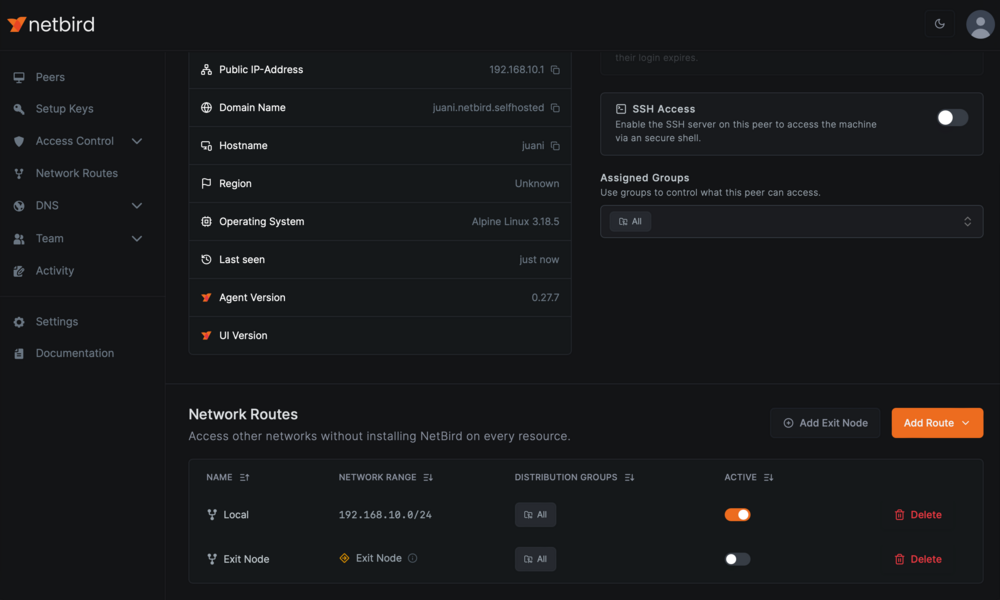Go to Peers in sidebar
Viewport: 1000px width, 600px height.
50,77
